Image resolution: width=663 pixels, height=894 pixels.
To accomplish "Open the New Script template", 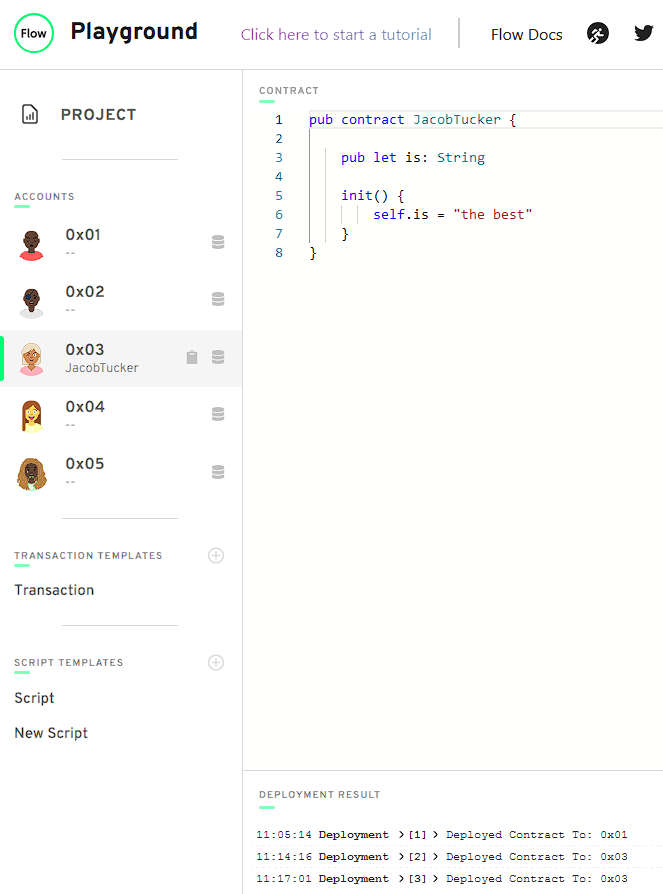I will click(x=51, y=733).
